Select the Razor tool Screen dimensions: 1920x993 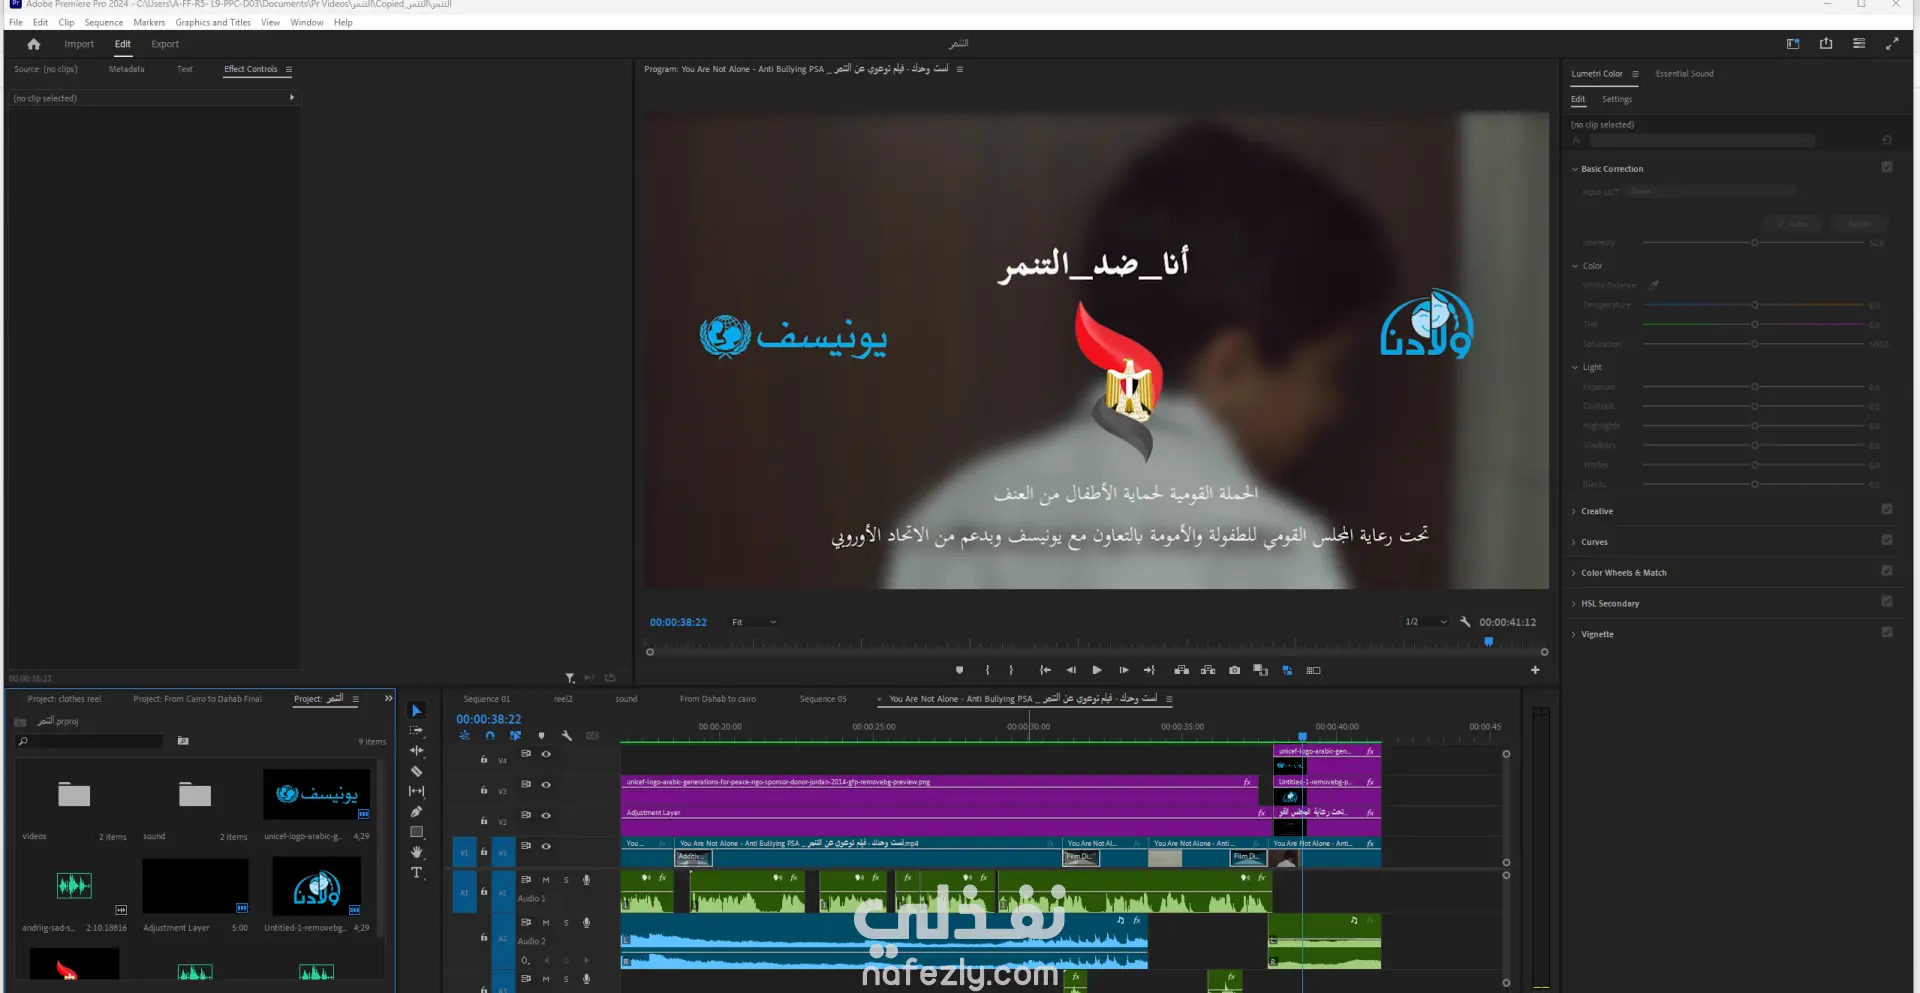tap(417, 771)
